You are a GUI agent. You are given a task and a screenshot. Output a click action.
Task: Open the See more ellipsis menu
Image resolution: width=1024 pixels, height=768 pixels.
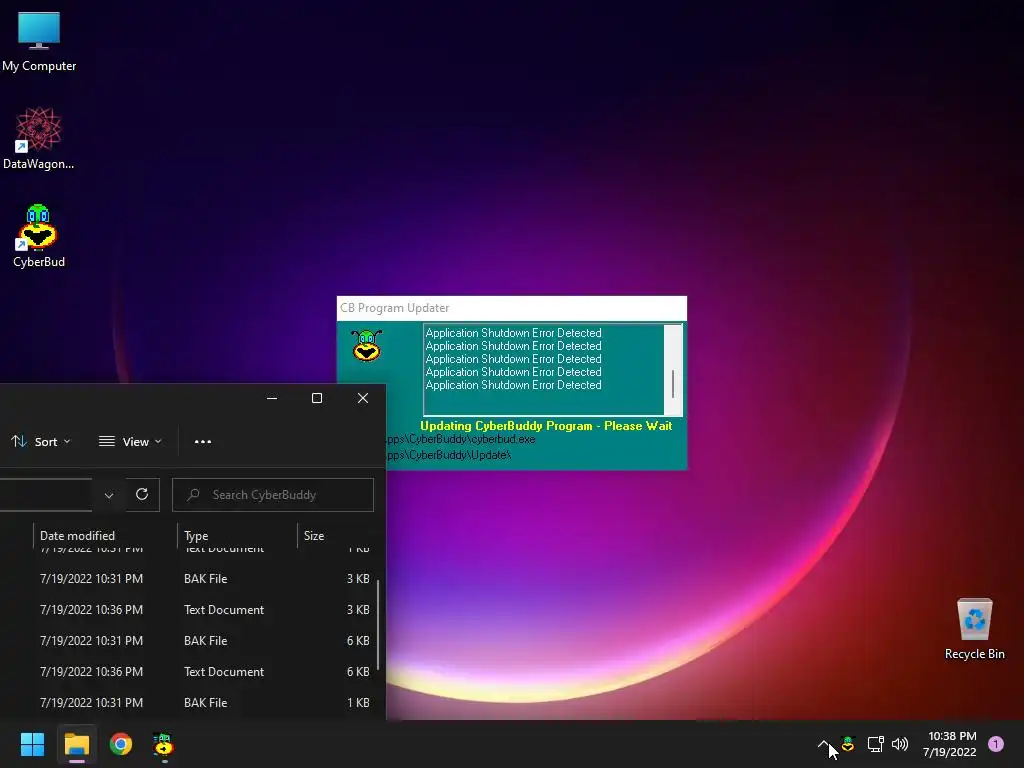[202, 441]
